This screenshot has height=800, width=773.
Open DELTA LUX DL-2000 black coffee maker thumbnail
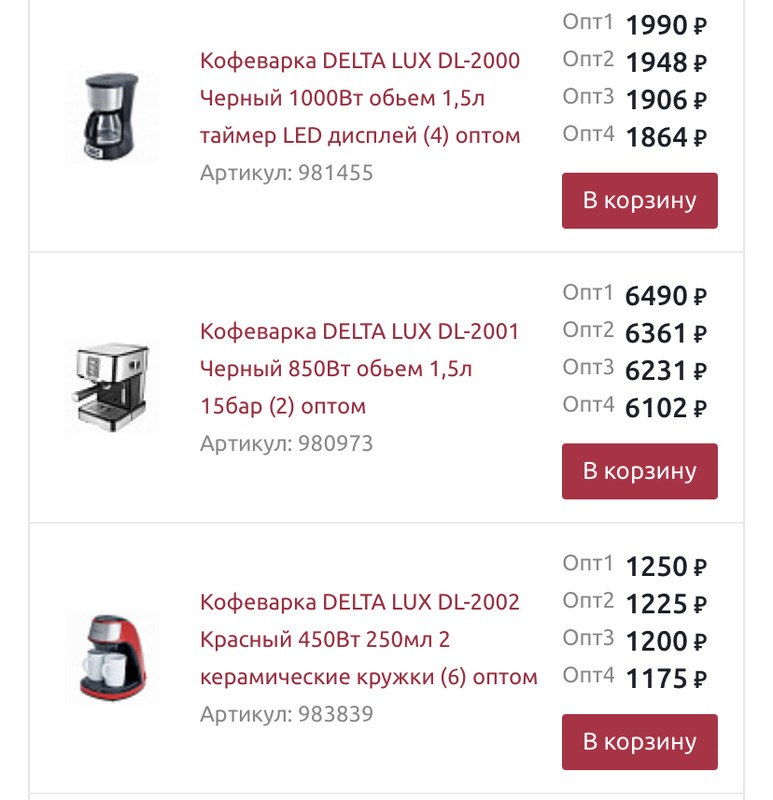click(x=112, y=116)
